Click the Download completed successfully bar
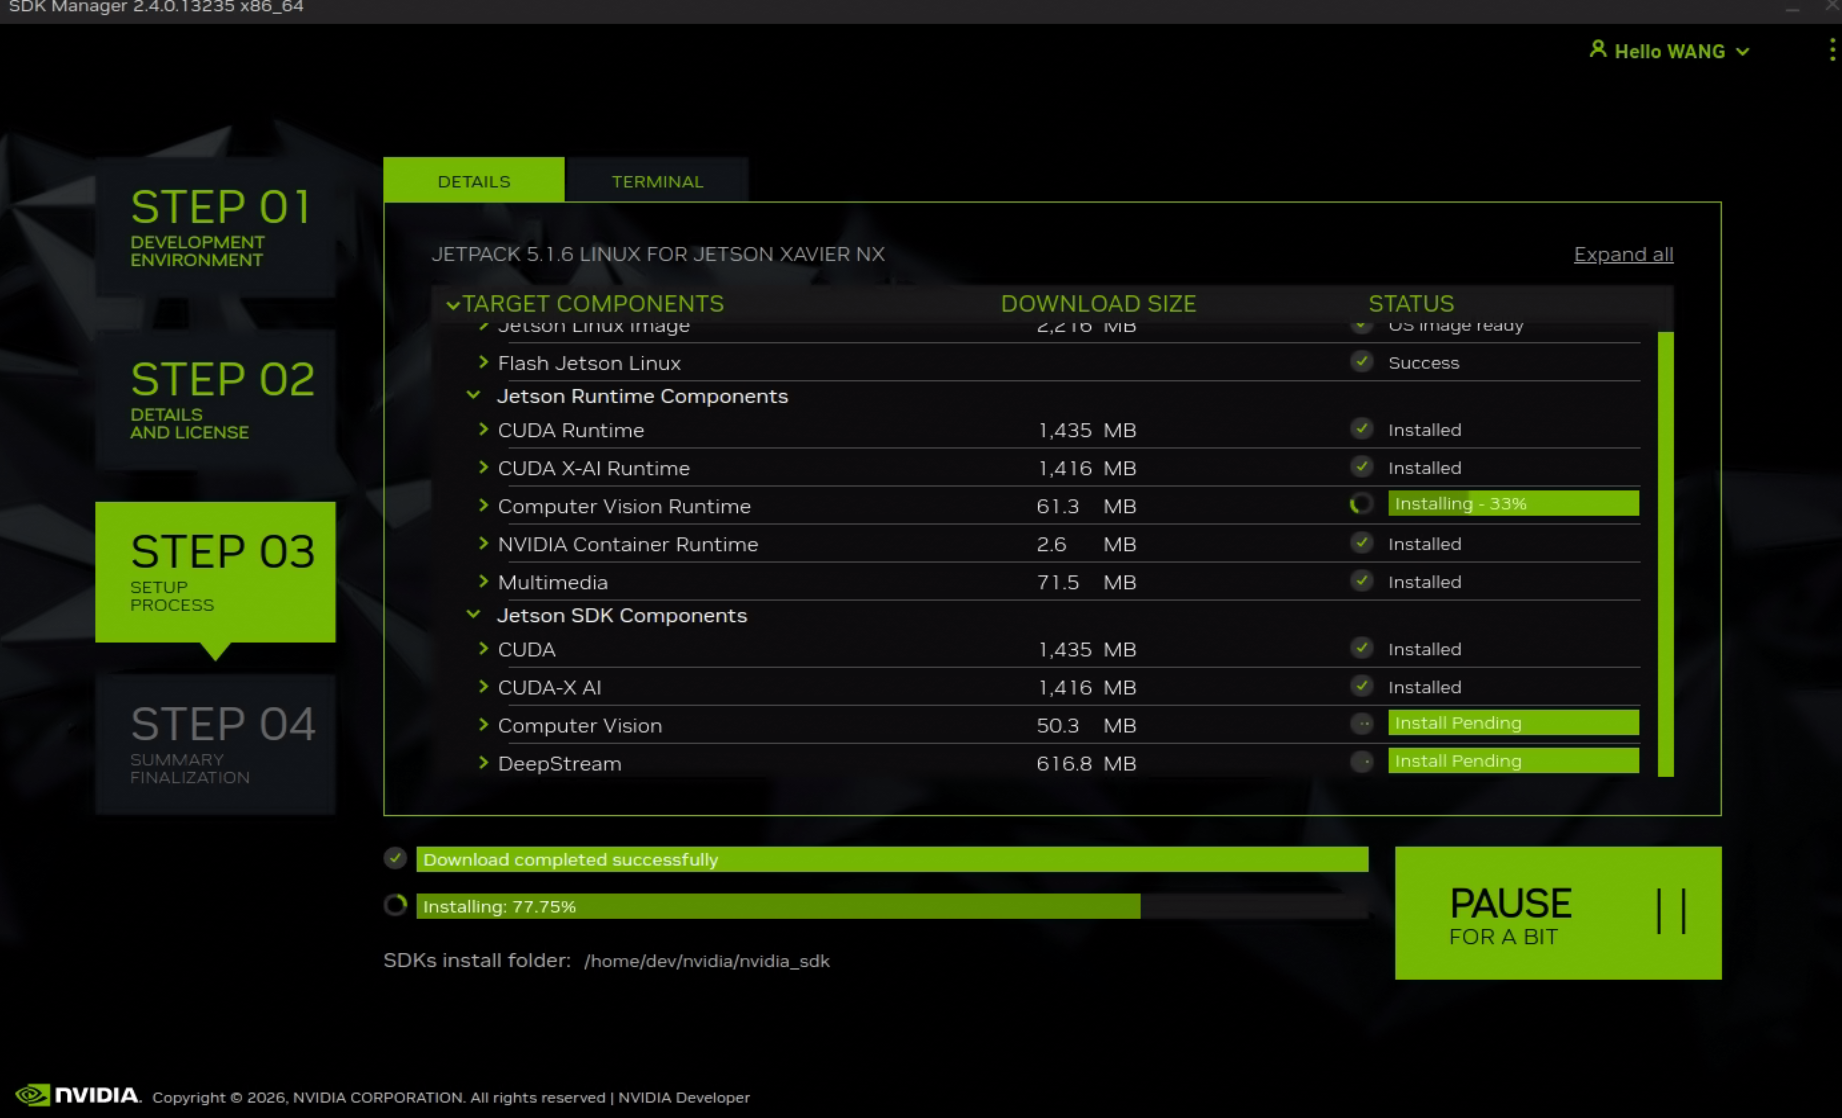 point(892,859)
